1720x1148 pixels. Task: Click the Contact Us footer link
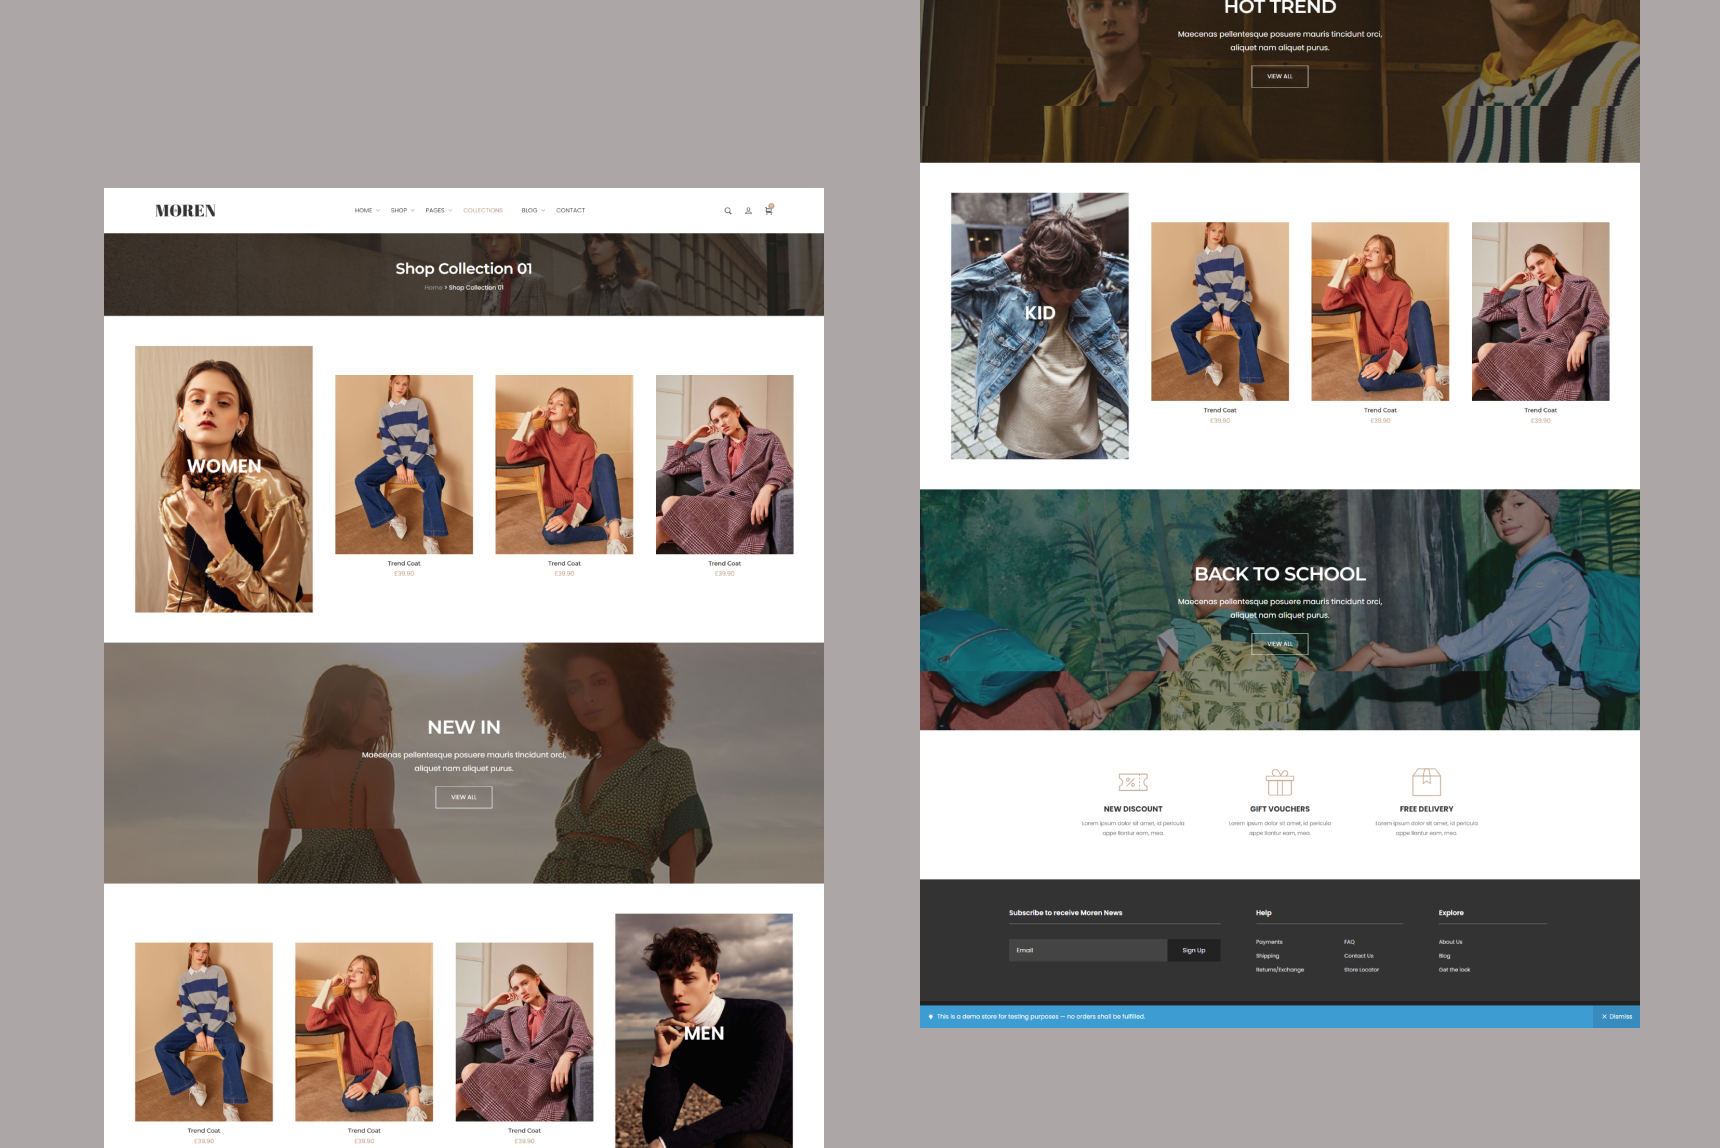(x=1359, y=956)
